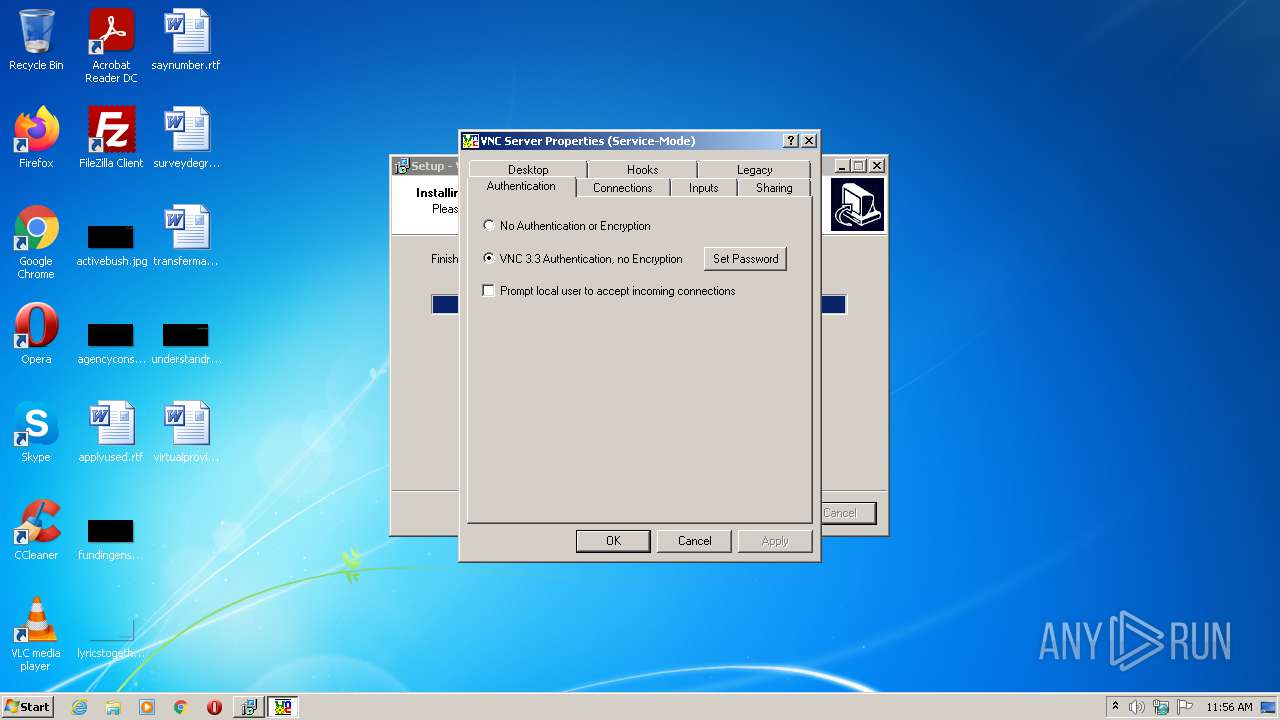Image resolution: width=1280 pixels, height=720 pixels.
Task: Open the Google Chrome desktop shortcut
Action: 36,242
